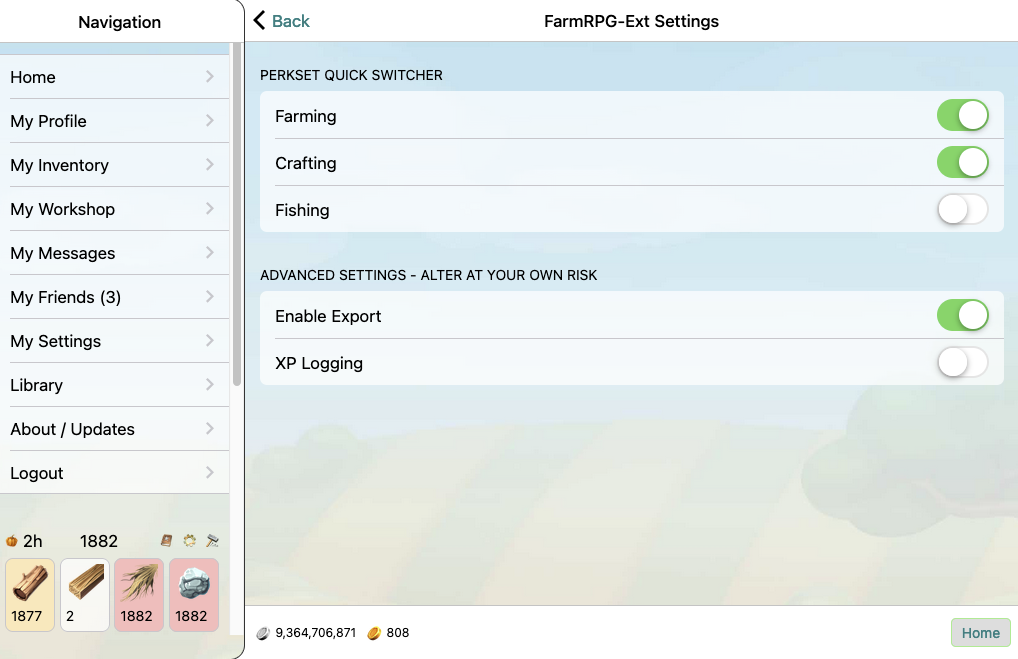Click the 1882 count beside the timer

[x=99, y=541]
